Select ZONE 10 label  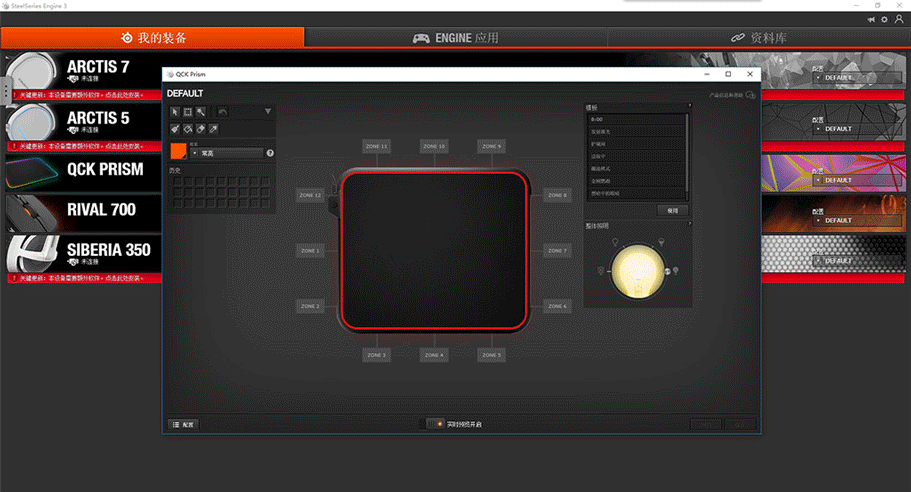(434, 146)
